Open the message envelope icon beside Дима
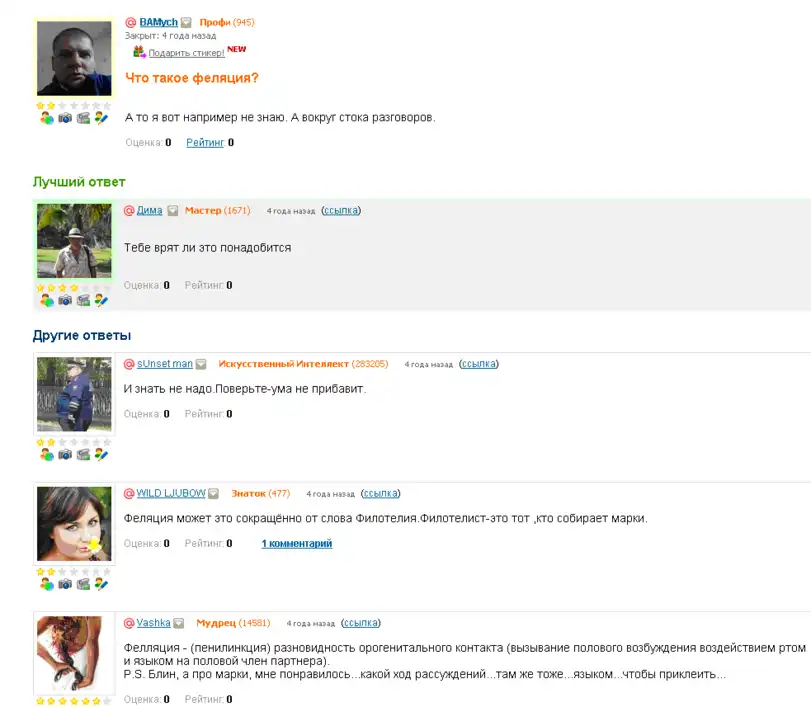 (173, 210)
